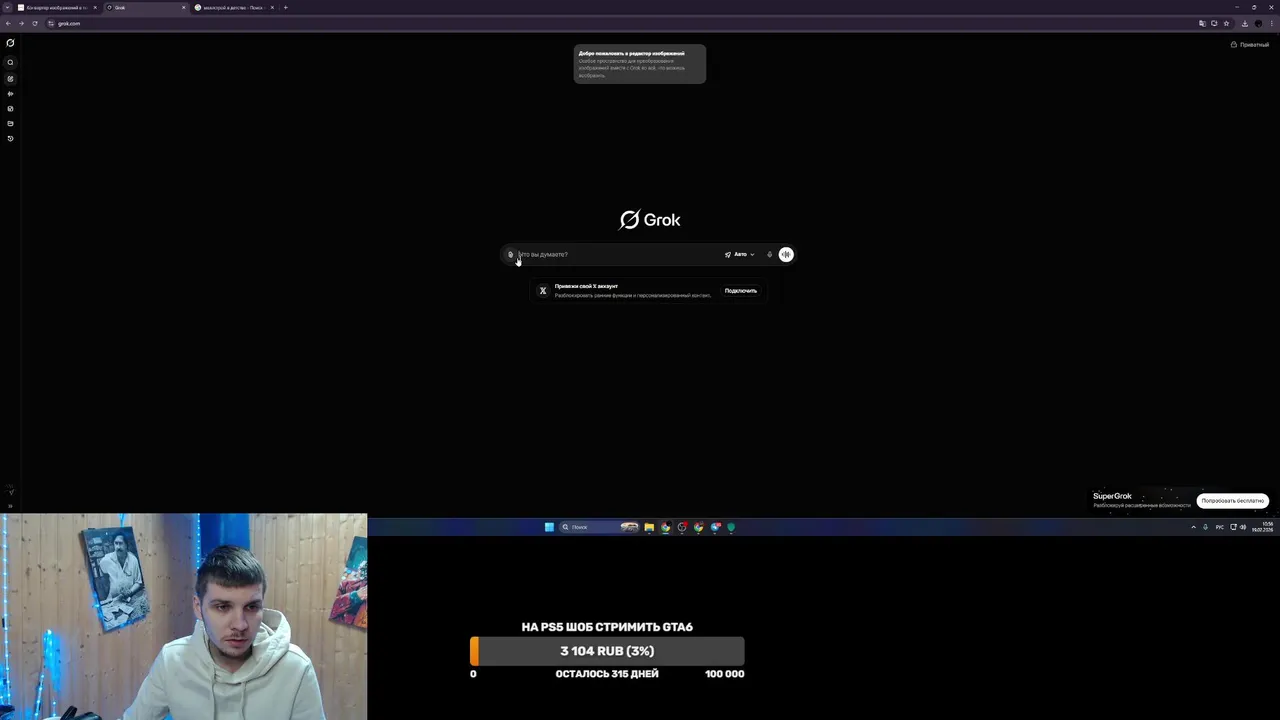1280x720 pixels.
Task: Click the РУС language indicator in taskbar
Action: pyautogui.click(x=1219, y=527)
